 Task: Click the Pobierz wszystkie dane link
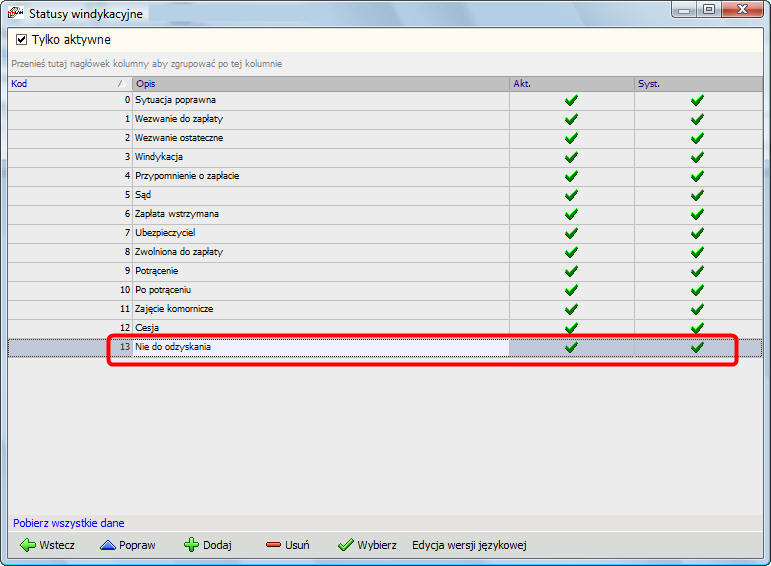(68, 523)
